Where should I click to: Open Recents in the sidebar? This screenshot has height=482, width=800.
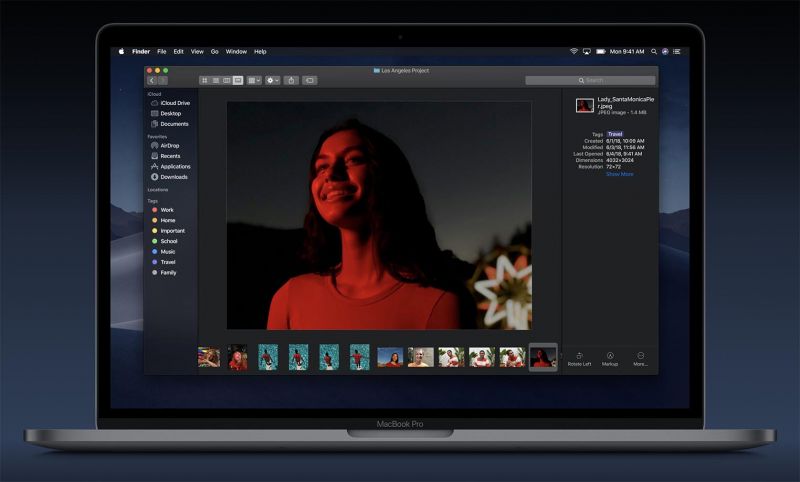click(166, 156)
